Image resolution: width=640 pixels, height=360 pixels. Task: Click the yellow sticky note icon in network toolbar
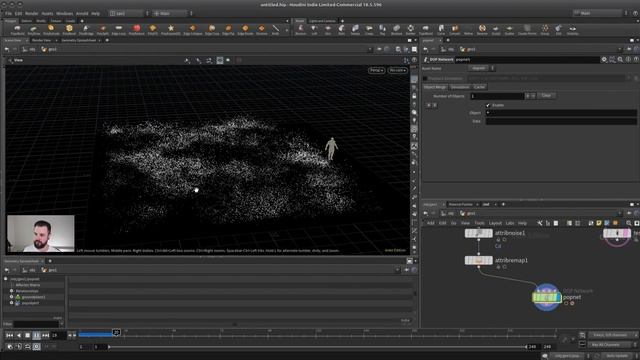[599, 223]
